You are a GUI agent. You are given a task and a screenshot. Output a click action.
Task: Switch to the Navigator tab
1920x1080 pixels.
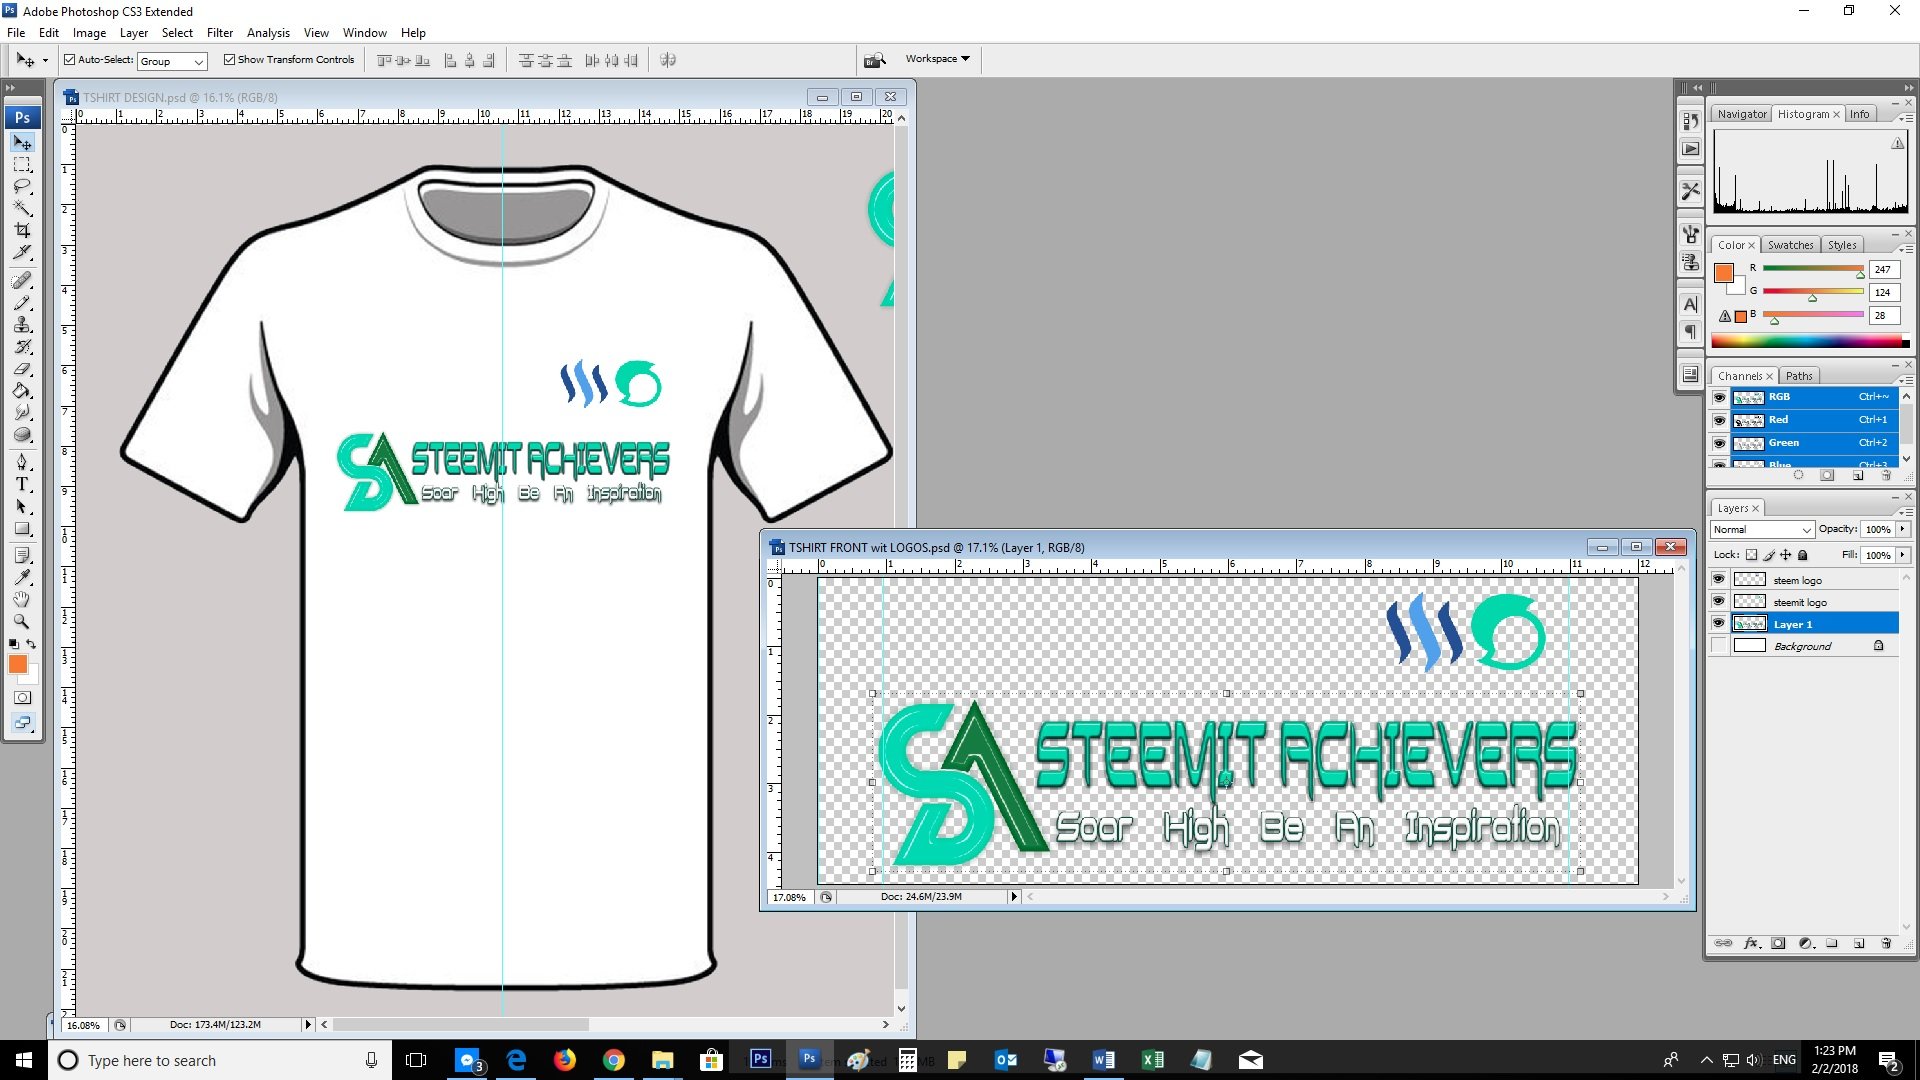pyautogui.click(x=1742, y=114)
